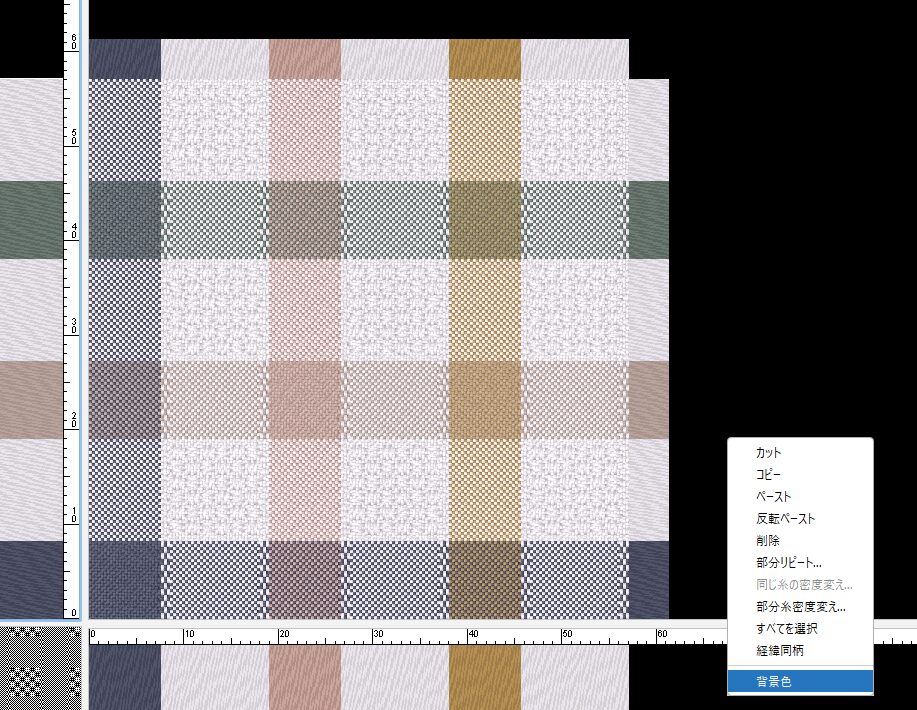Pick the brown weft stripe in left yarn bar
Screen dimensions: 917x710
pyautogui.click(x=32, y=399)
